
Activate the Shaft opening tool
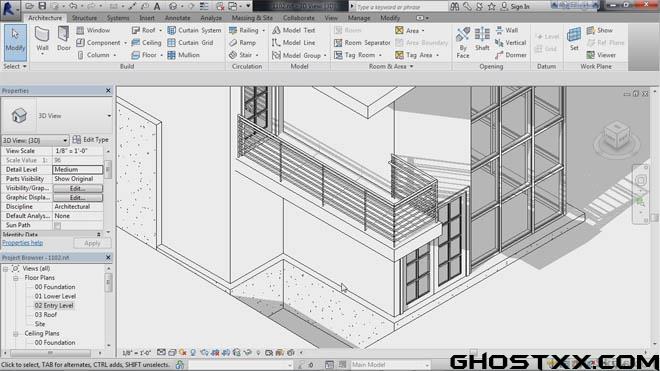(482, 39)
